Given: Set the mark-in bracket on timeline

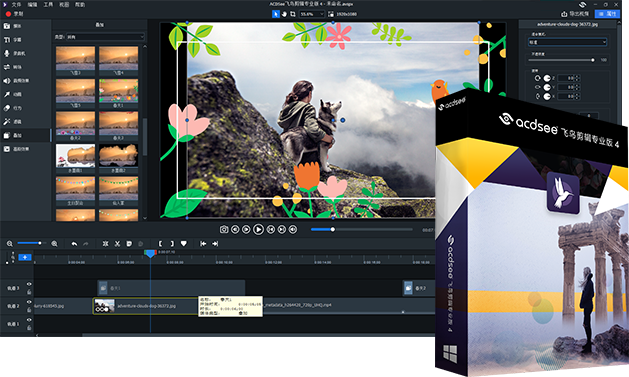Looking at the screenshot, I should coord(160,243).
